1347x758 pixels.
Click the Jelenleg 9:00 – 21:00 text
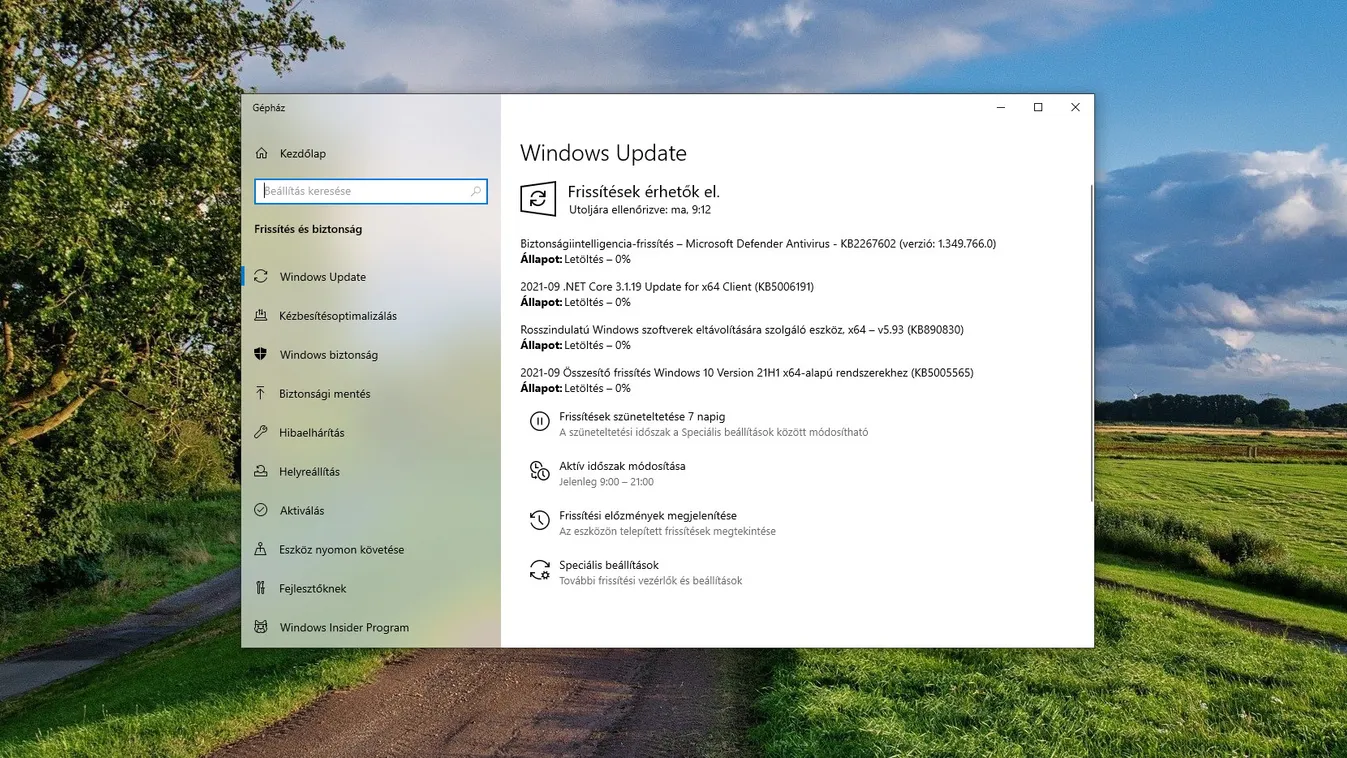tap(606, 482)
